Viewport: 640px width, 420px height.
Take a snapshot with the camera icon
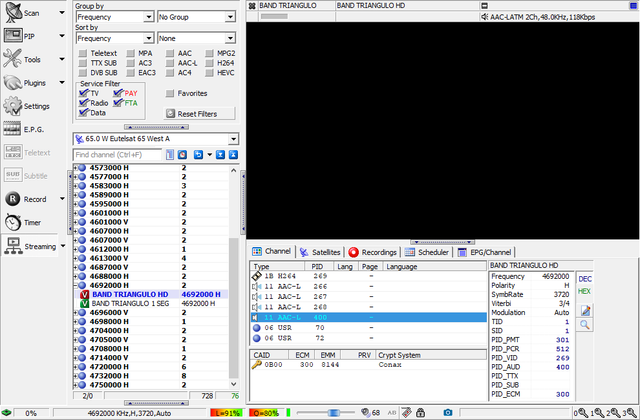[x=448, y=413]
